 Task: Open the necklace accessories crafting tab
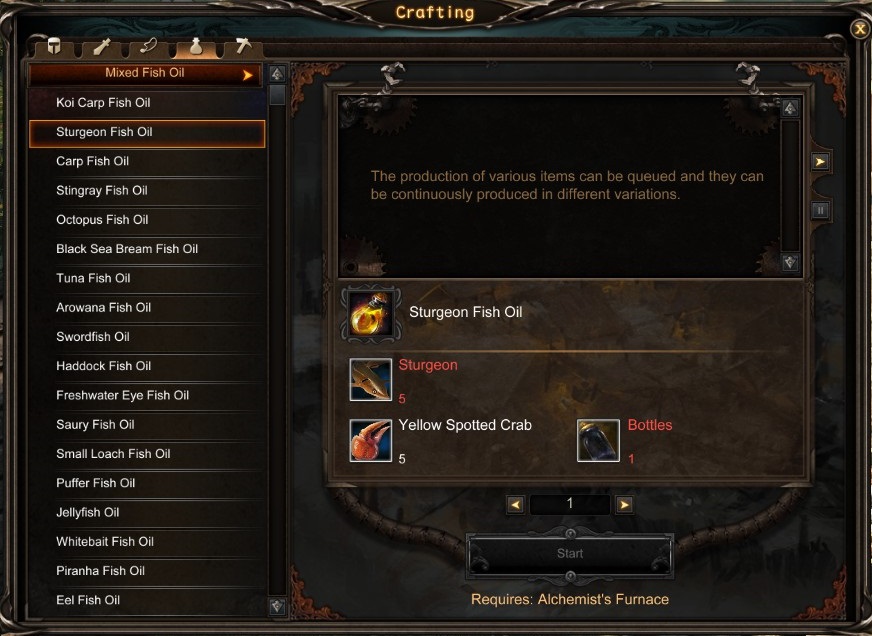[148, 47]
